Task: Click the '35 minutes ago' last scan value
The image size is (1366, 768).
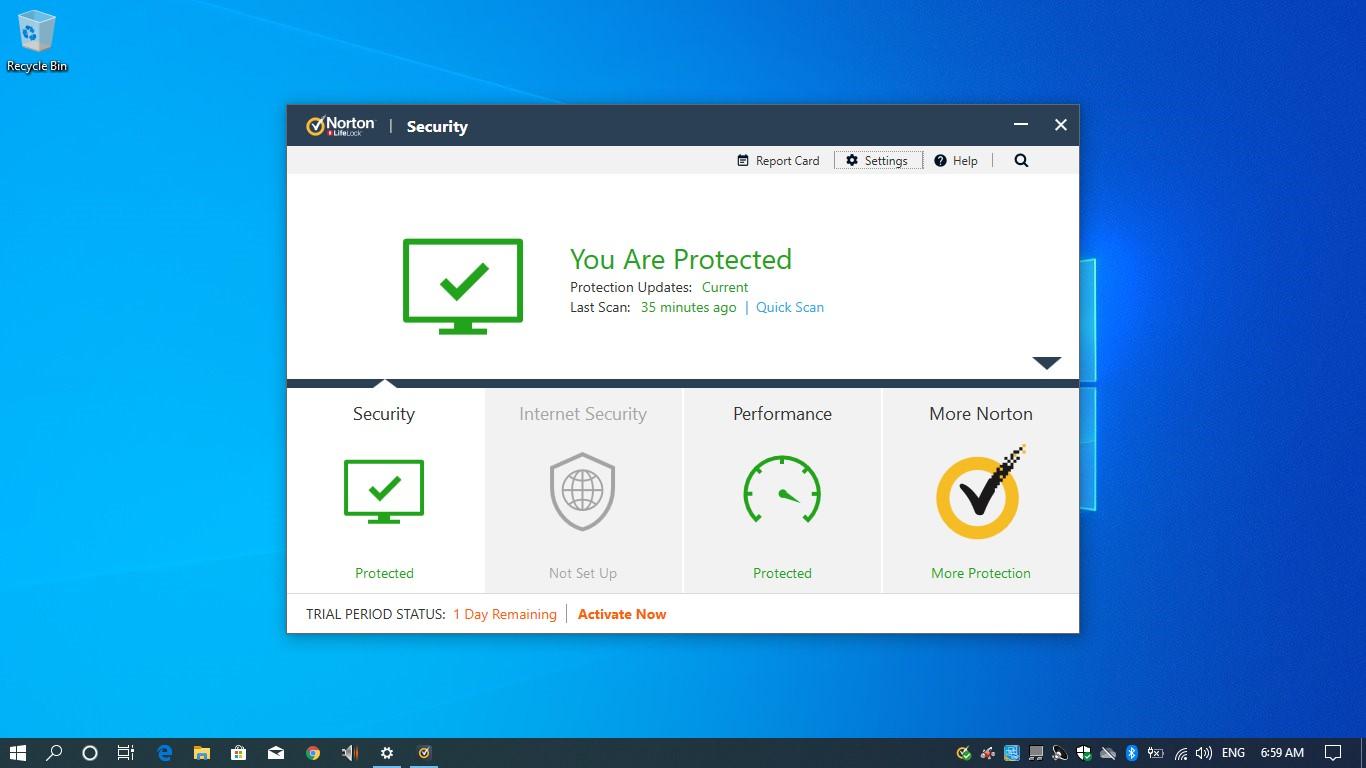Action: click(x=688, y=307)
